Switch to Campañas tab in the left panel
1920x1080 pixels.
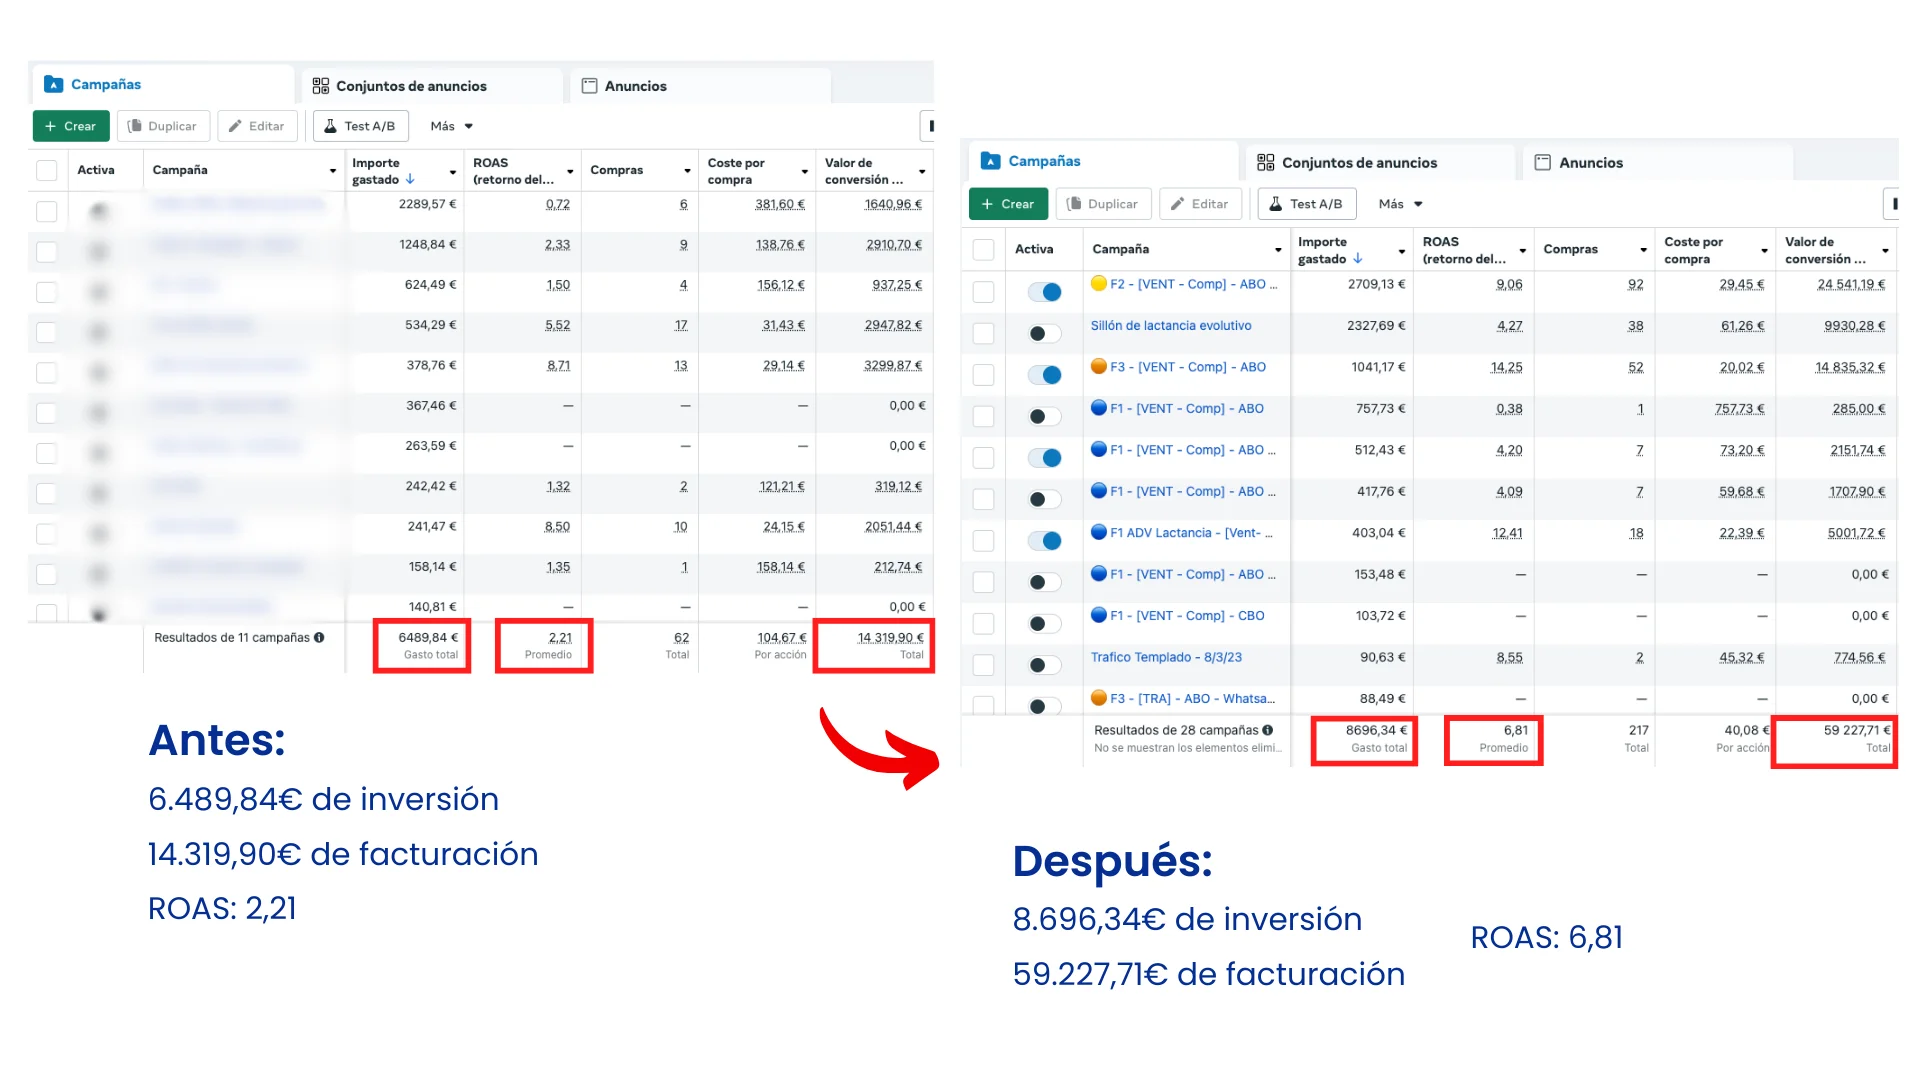(x=163, y=85)
